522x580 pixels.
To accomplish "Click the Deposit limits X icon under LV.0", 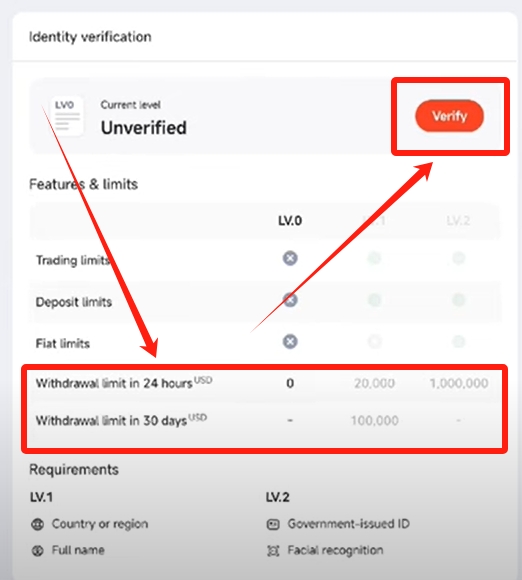I will tap(290, 300).
